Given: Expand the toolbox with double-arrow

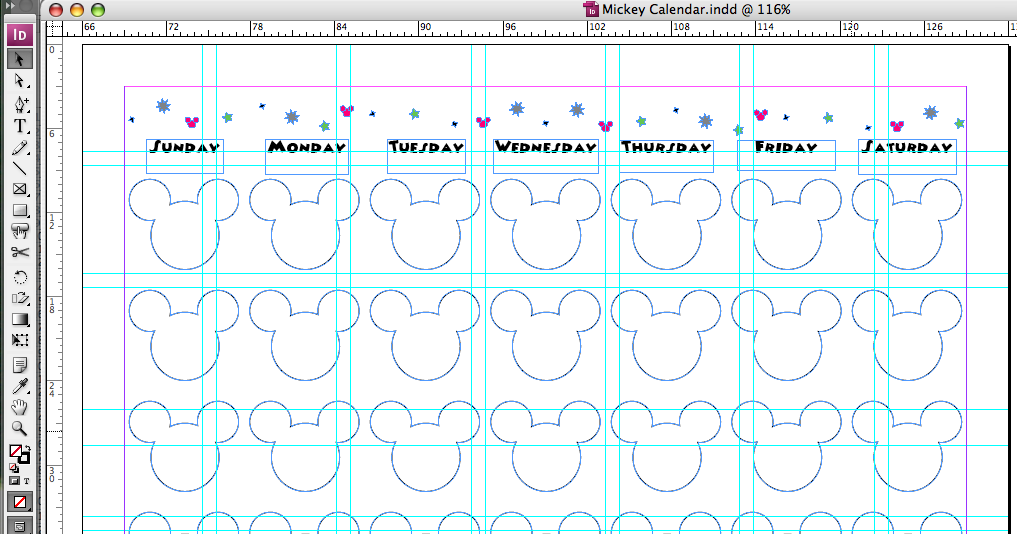Looking at the screenshot, I should click(9, 6).
